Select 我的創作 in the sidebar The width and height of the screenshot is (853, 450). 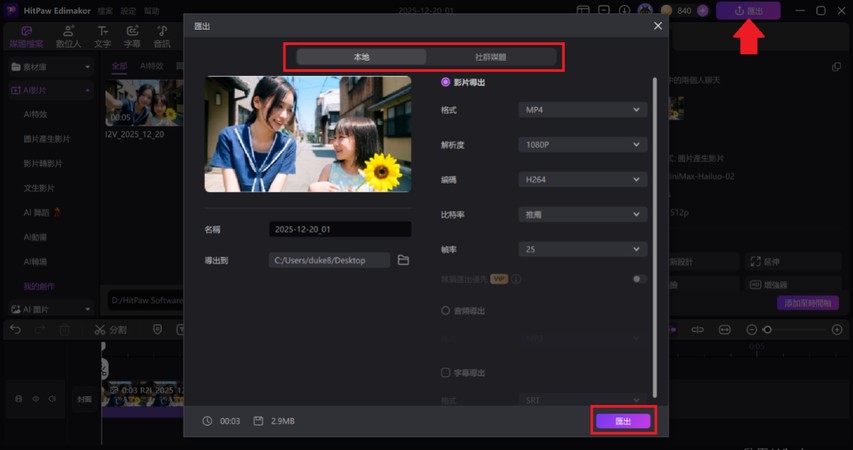coord(39,286)
